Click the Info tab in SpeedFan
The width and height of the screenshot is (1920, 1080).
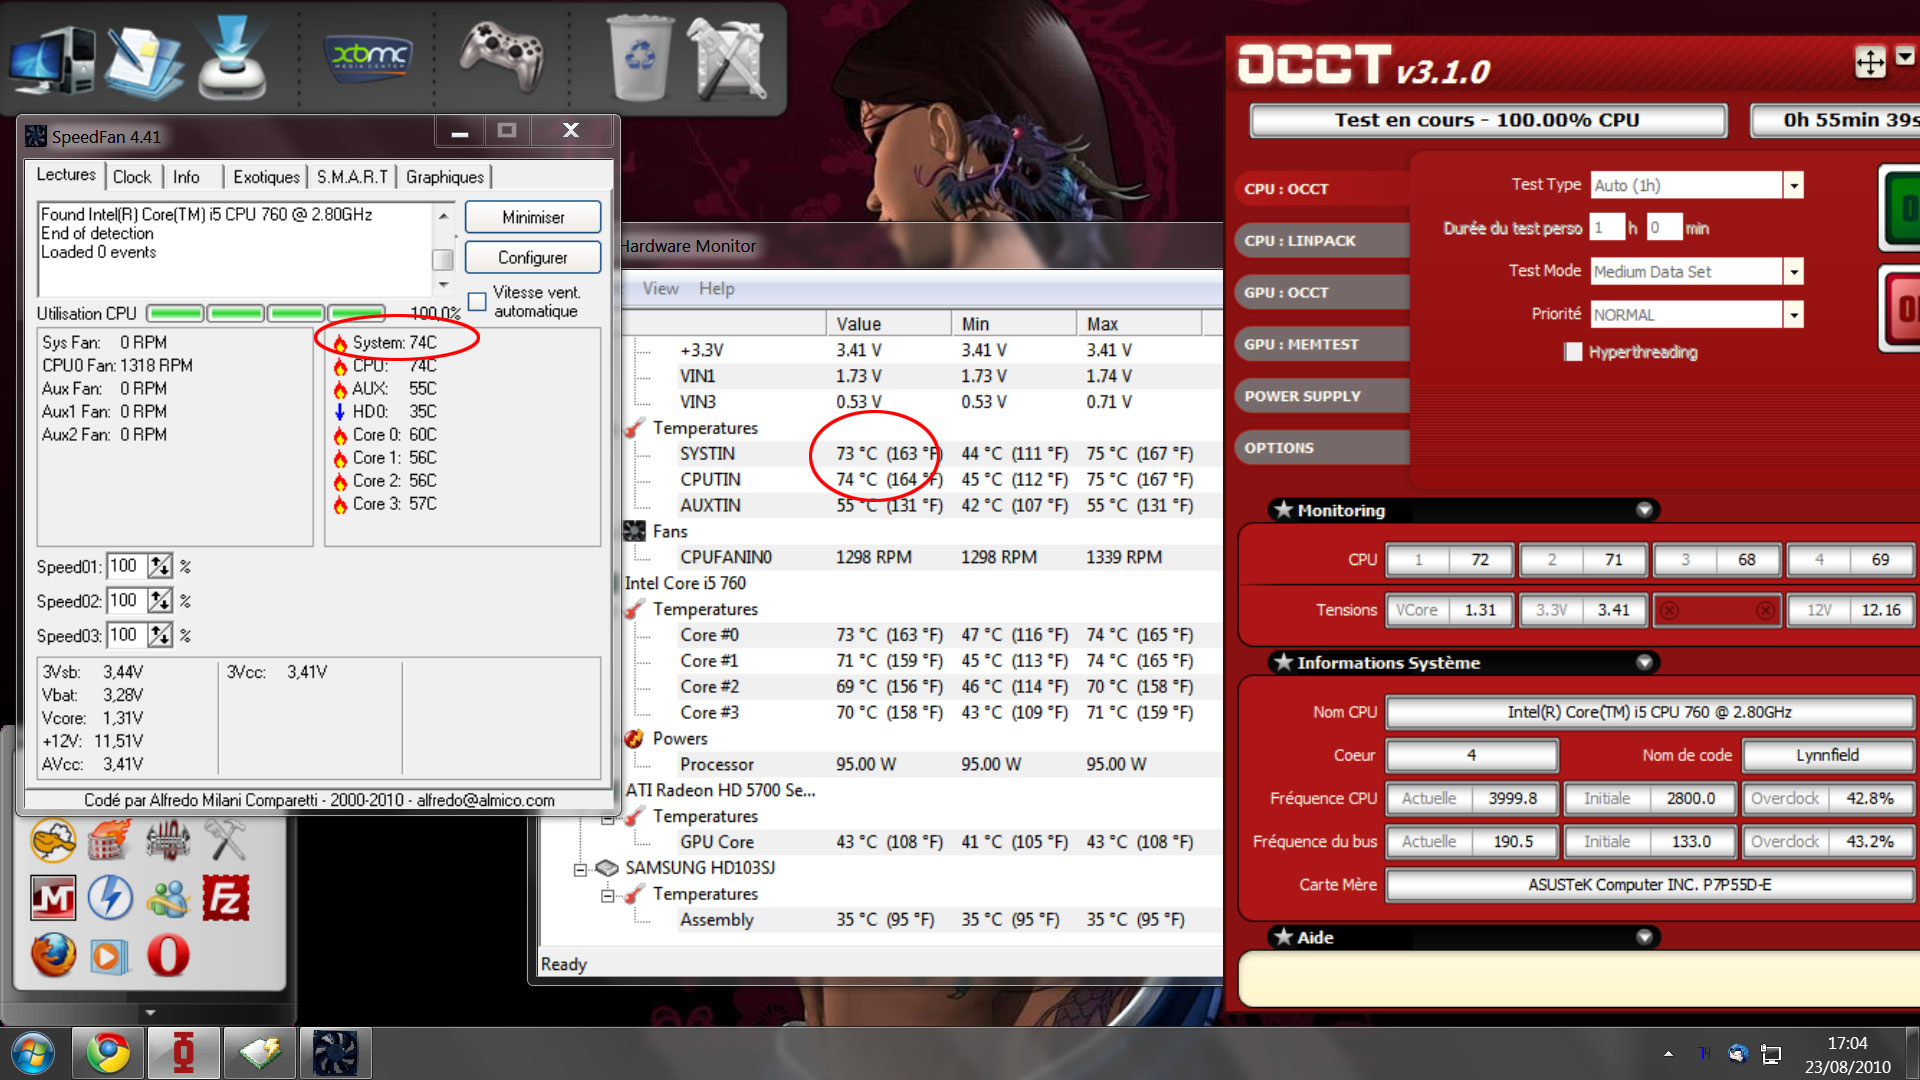coord(186,177)
